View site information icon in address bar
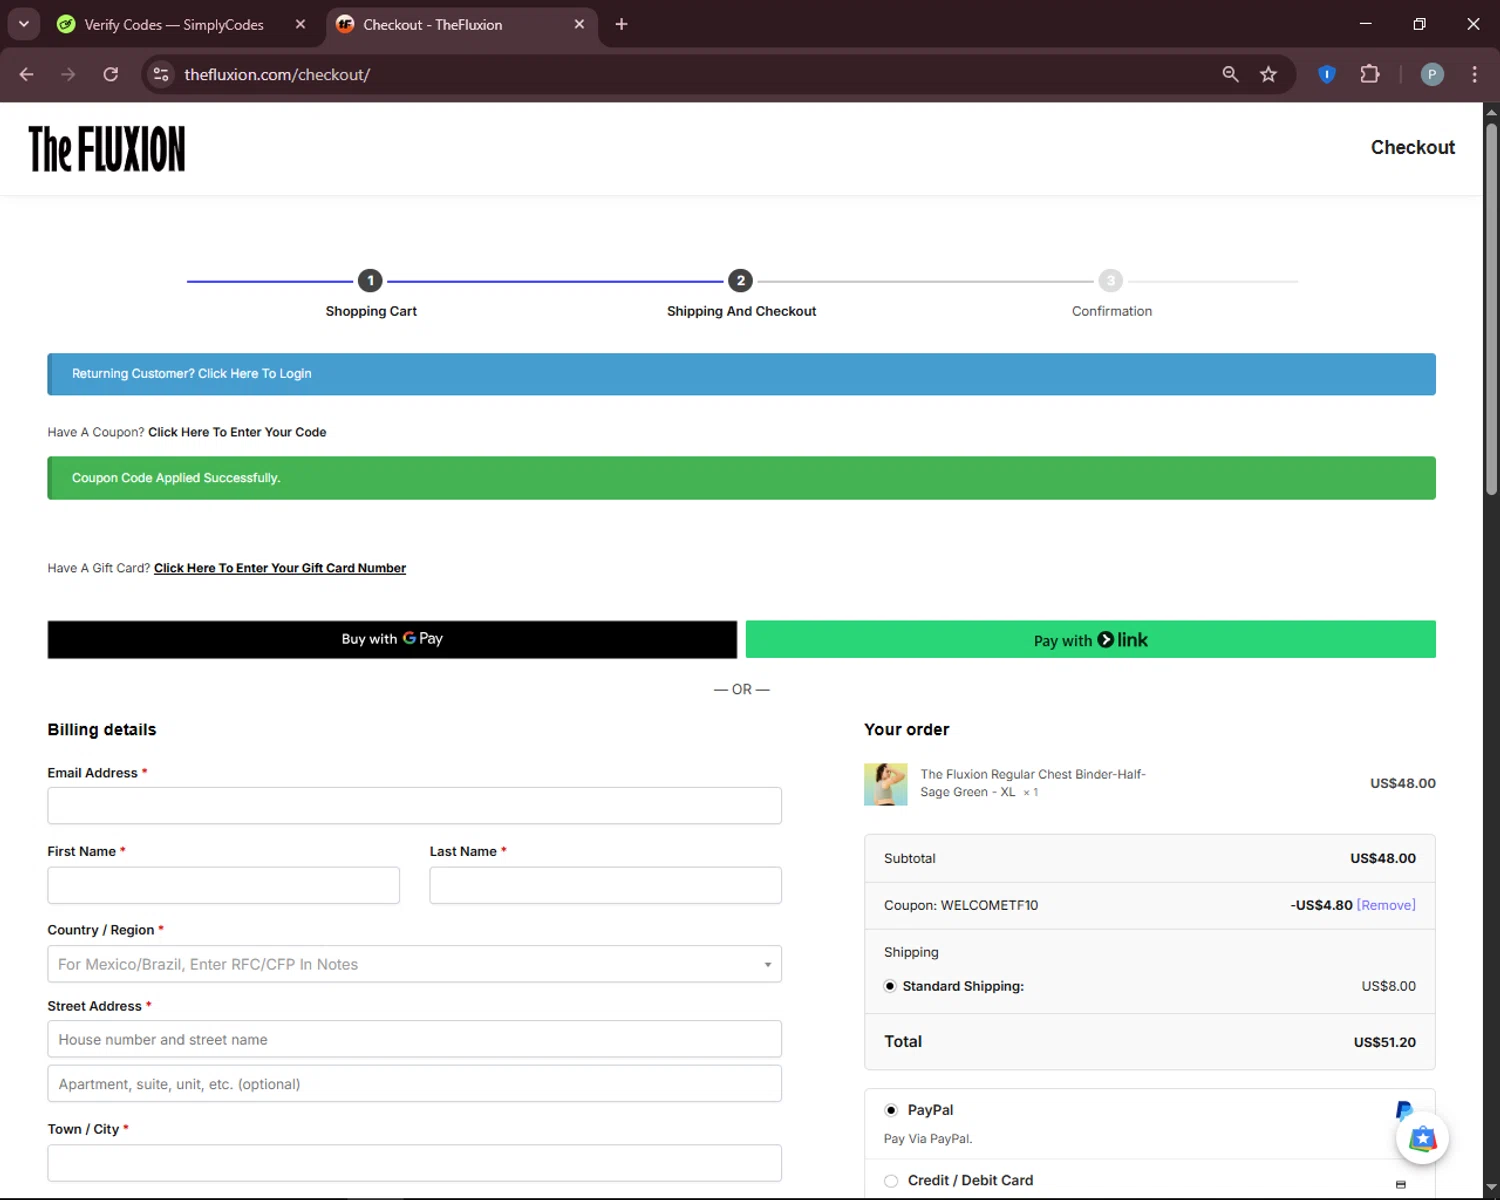This screenshot has height=1200, width=1500. tap(161, 74)
